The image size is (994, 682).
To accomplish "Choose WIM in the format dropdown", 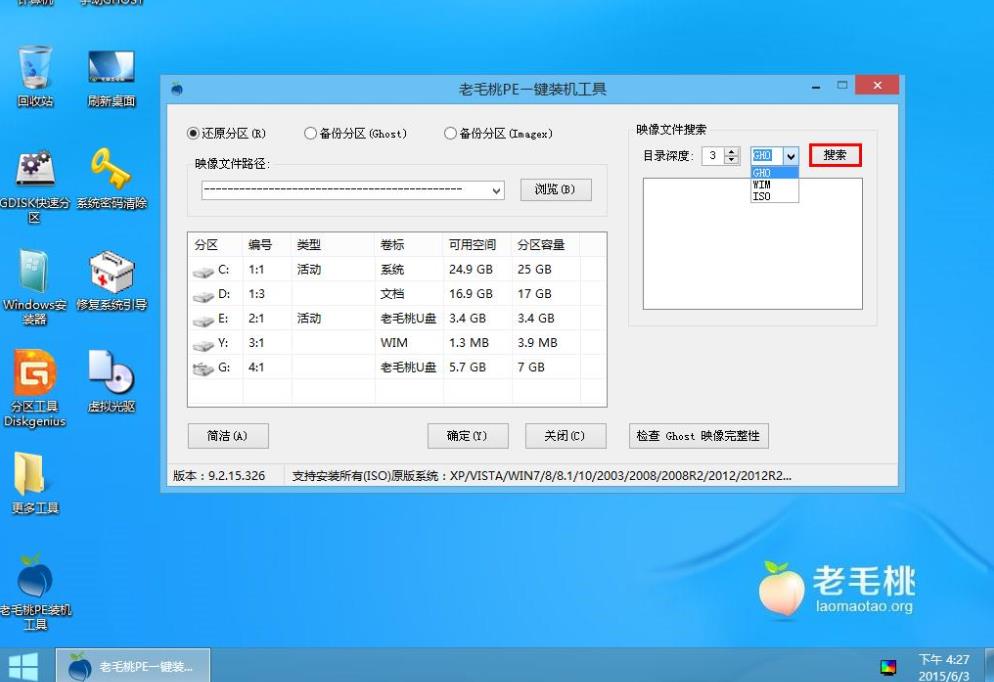I will (x=765, y=184).
